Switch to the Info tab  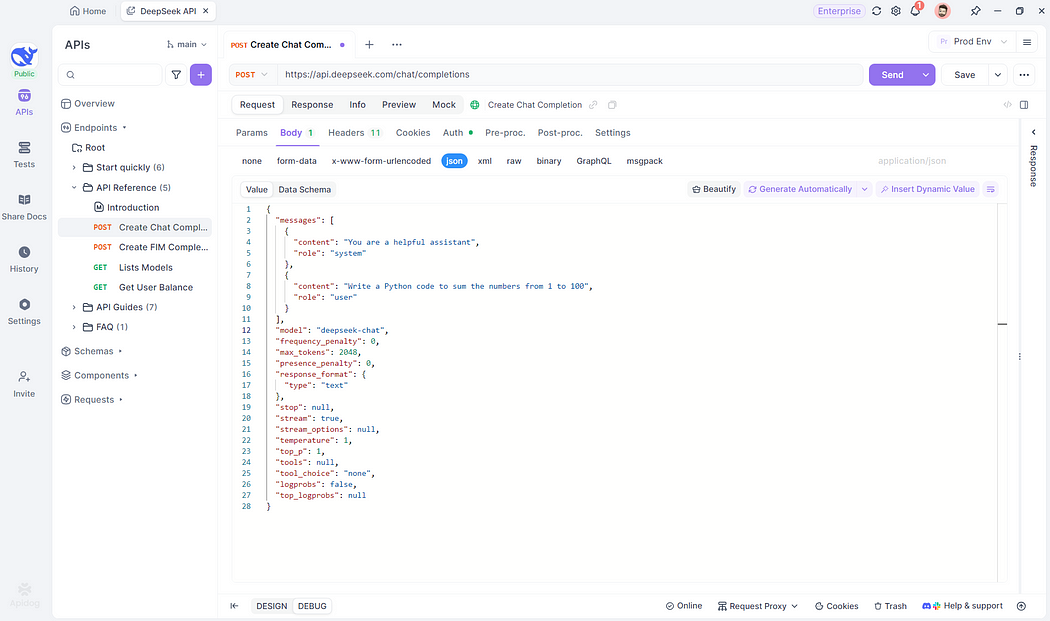(358, 105)
